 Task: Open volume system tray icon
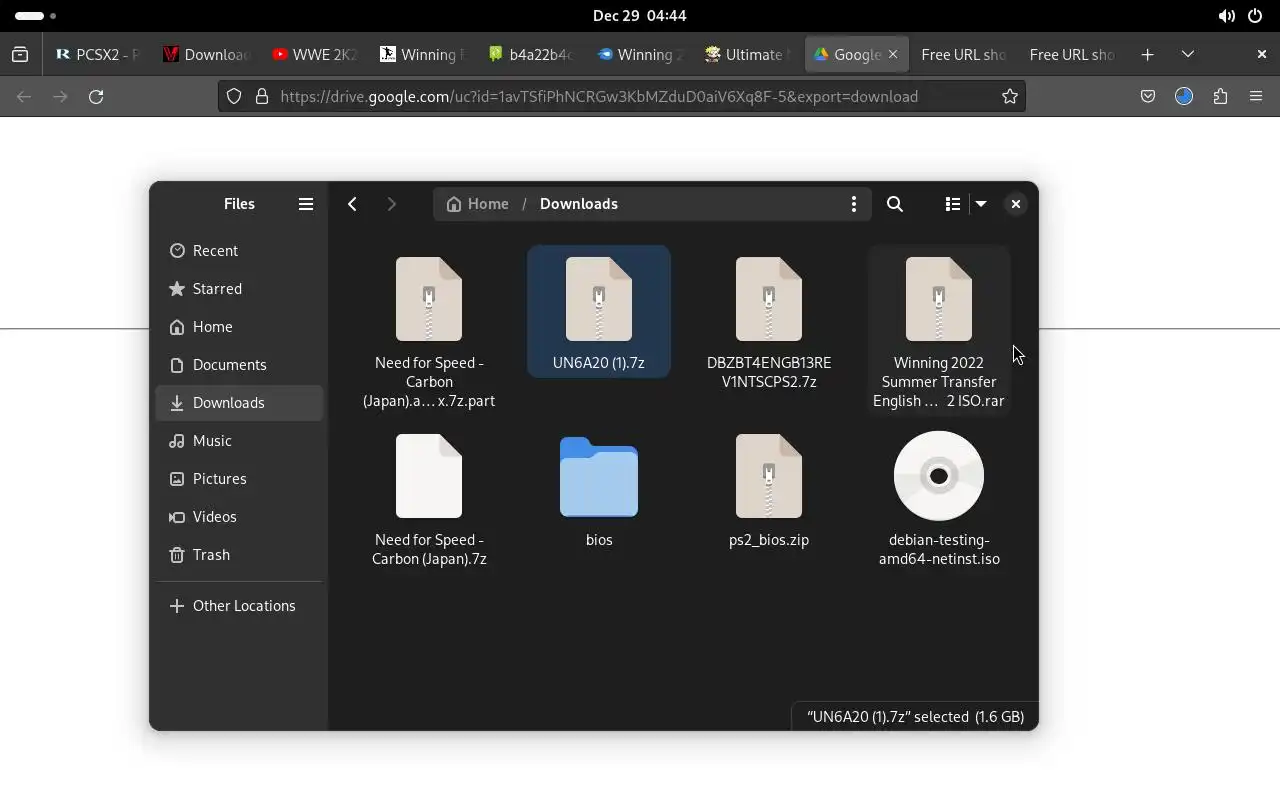point(1226,16)
